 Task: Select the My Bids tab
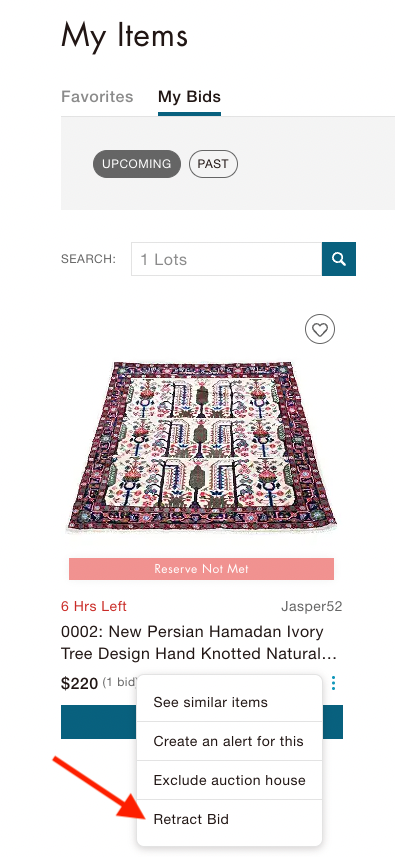click(190, 97)
